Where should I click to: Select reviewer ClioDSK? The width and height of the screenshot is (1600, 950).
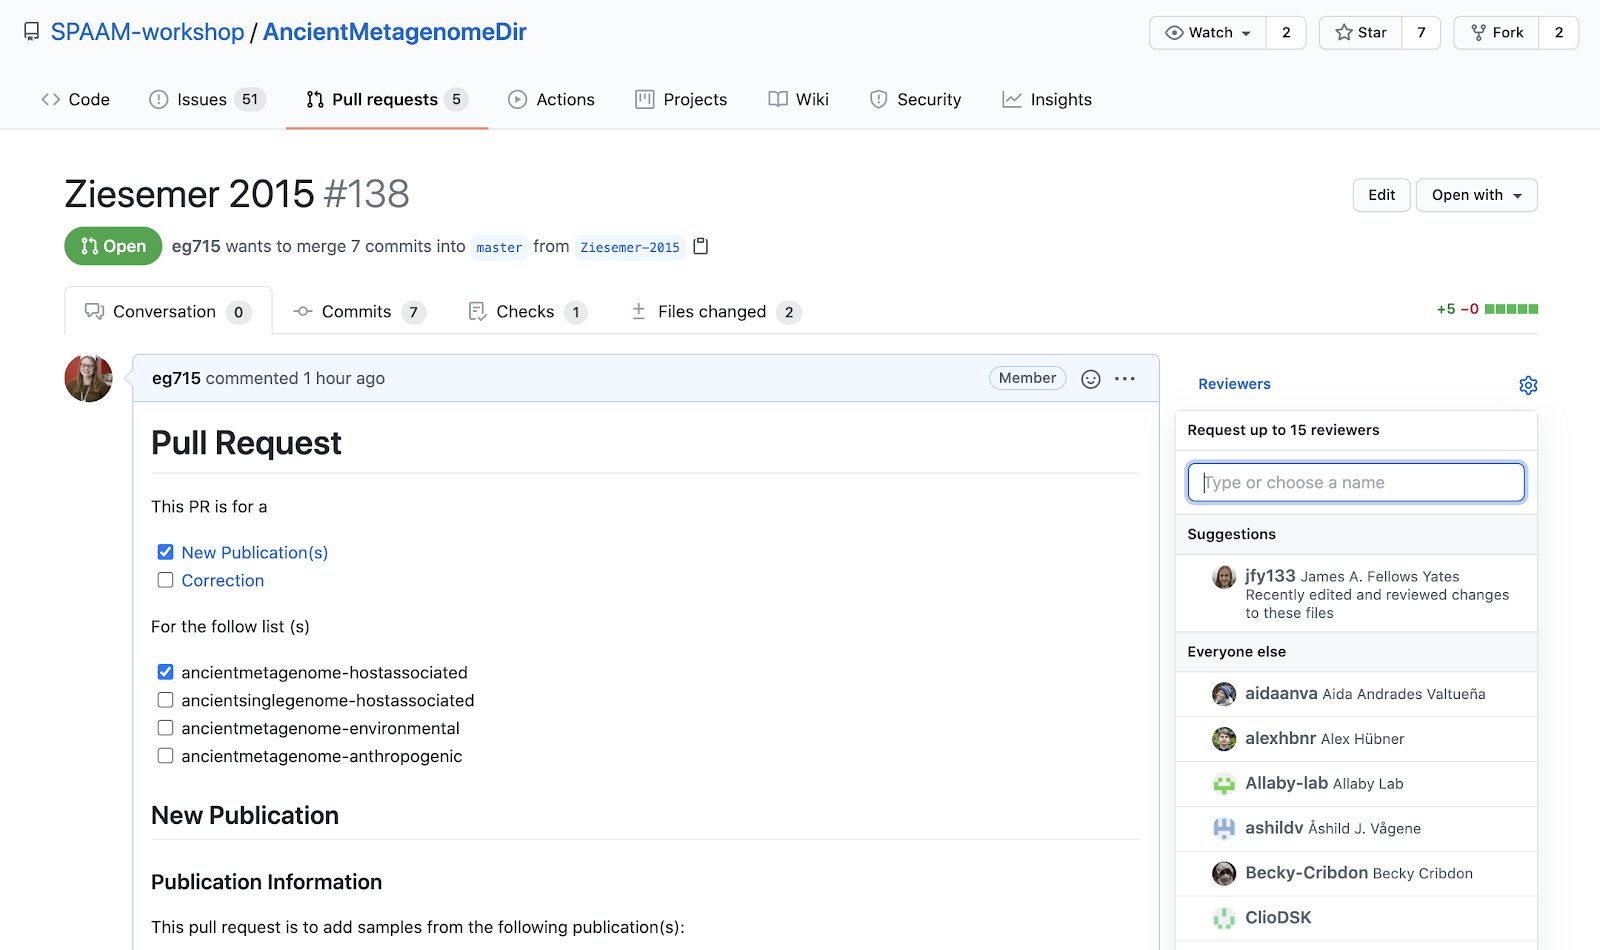(1356, 918)
